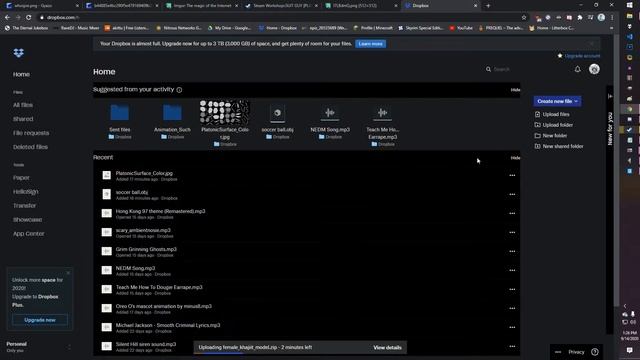The width and height of the screenshot is (640, 360).
Task: Bookmark this page with the star icon
Action: 524,17
